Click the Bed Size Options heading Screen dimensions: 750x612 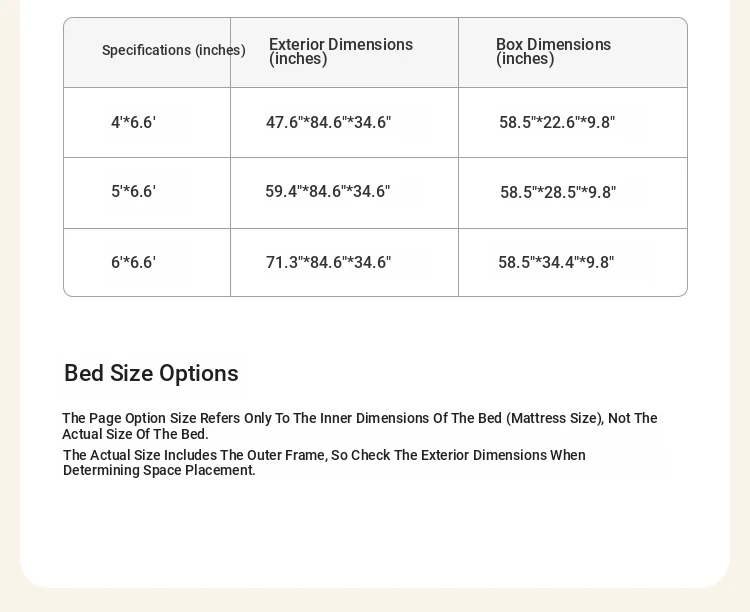point(151,373)
